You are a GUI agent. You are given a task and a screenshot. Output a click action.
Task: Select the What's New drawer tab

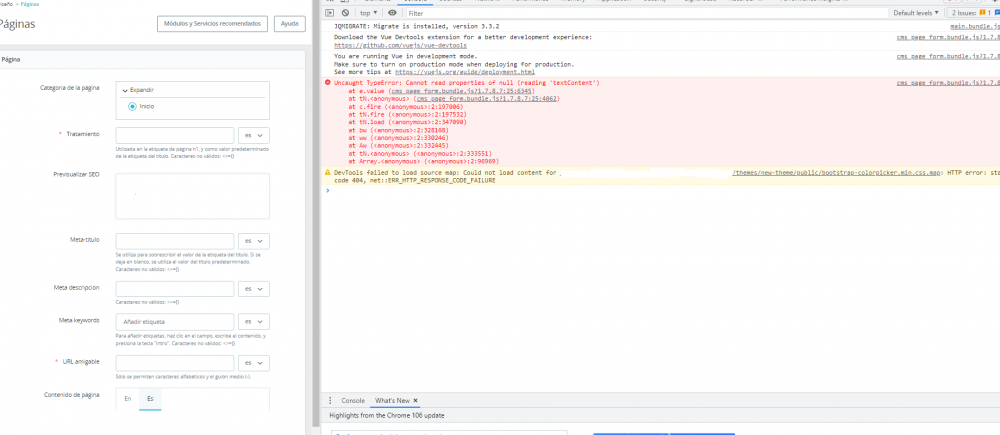(392, 401)
